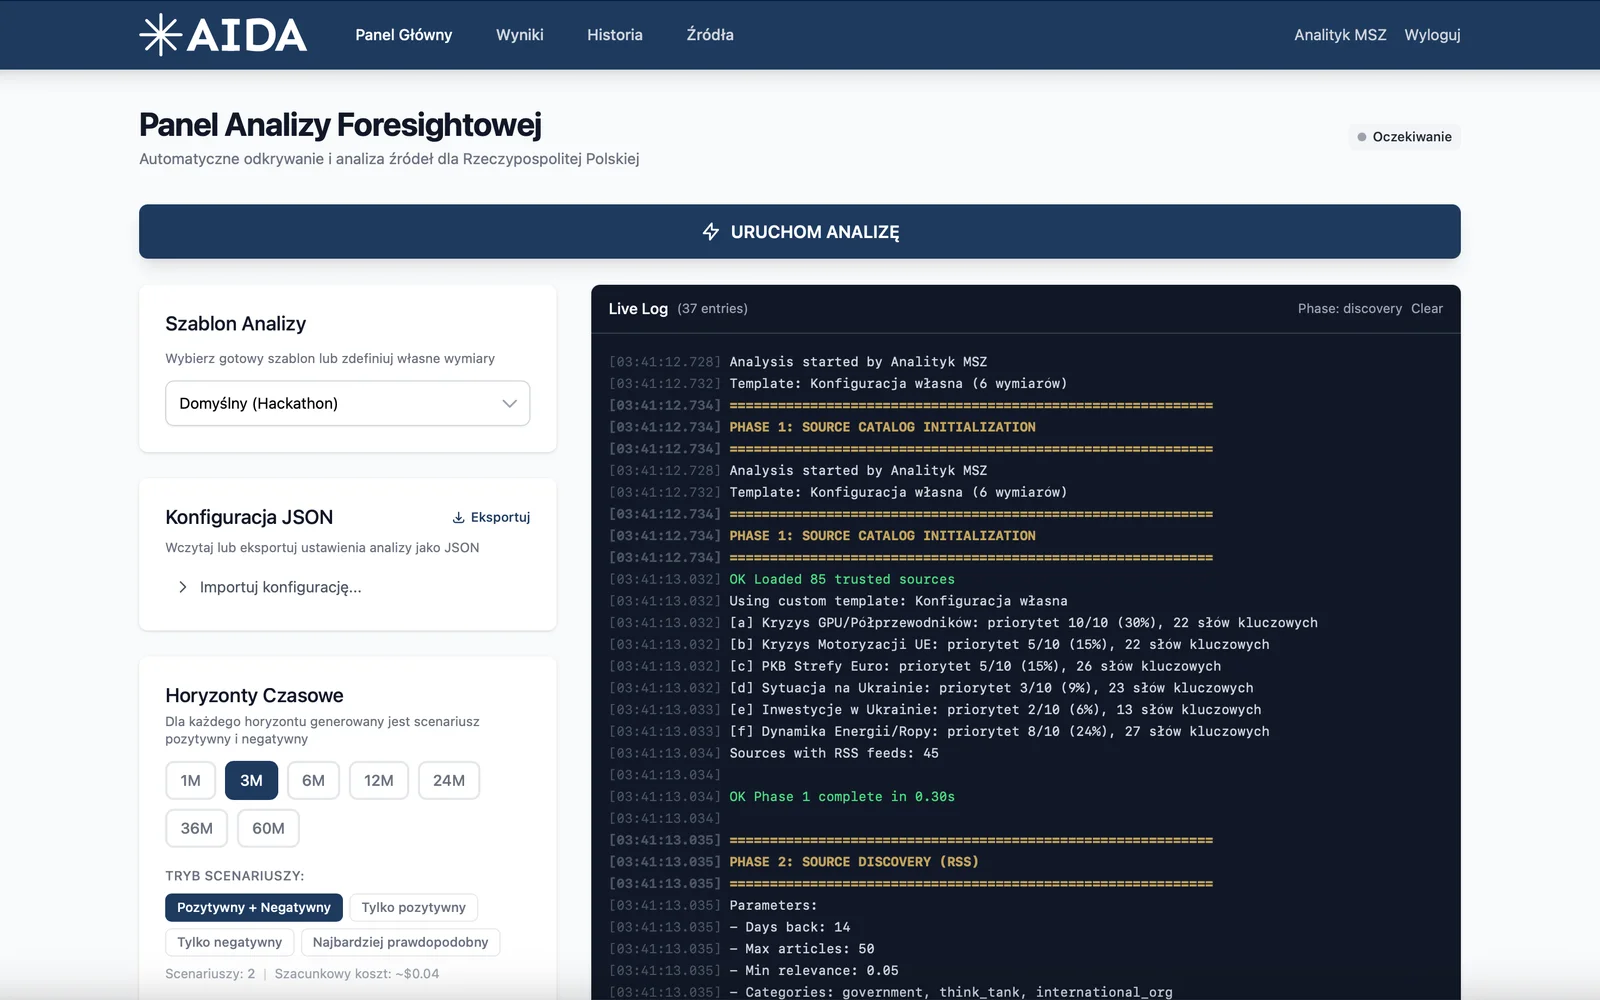This screenshot has height=1000, width=1600.
Task: Click the TRYB SCENARIUSZY label
Action: coord(235,876)
